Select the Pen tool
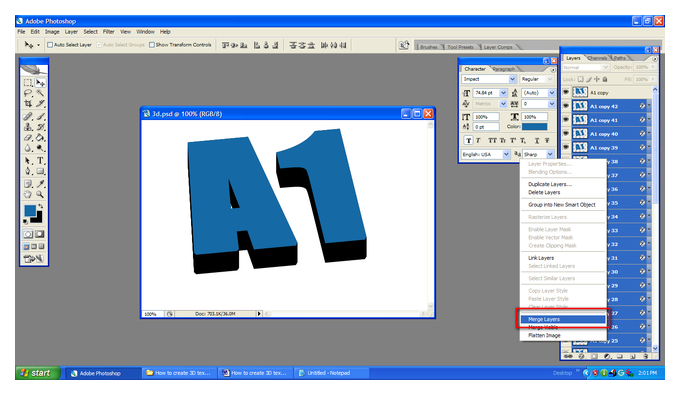Screen dimensions: 680x395 tap(28, 171)
